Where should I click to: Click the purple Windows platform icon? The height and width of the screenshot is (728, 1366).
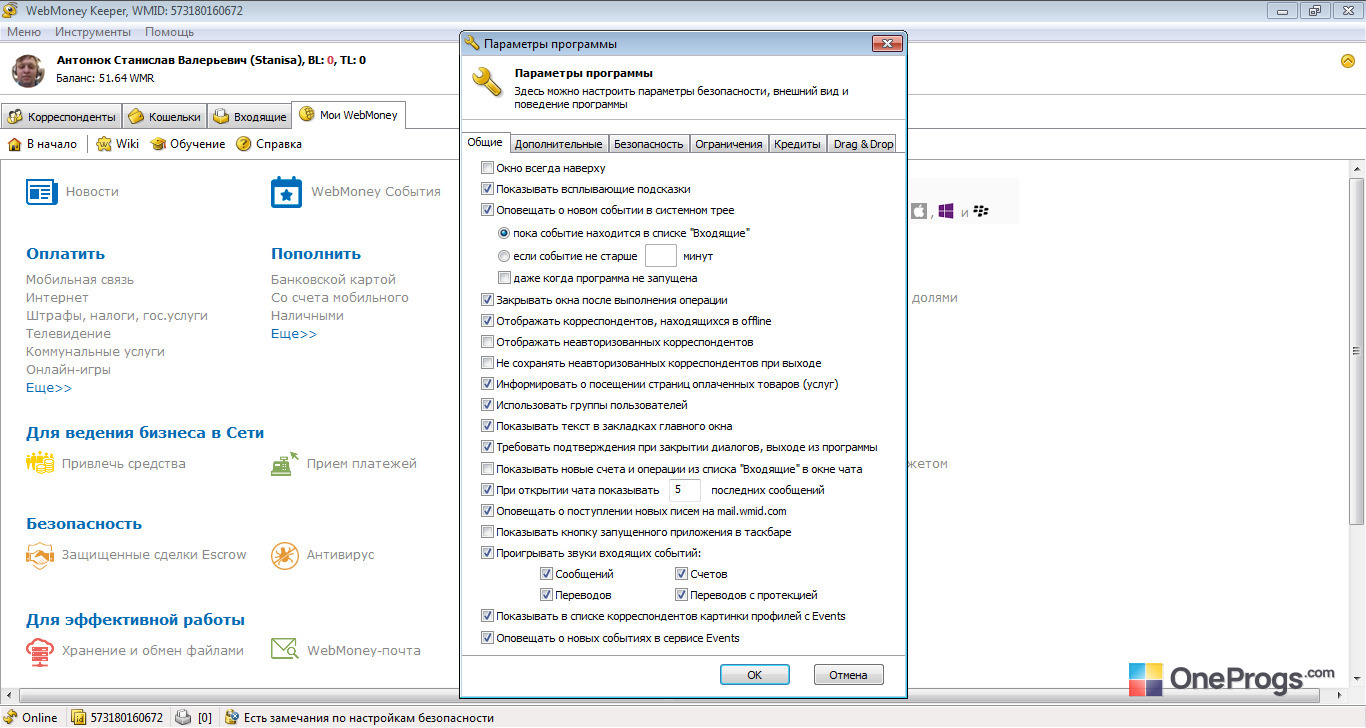pyautogui.click(x=945, y=212)
